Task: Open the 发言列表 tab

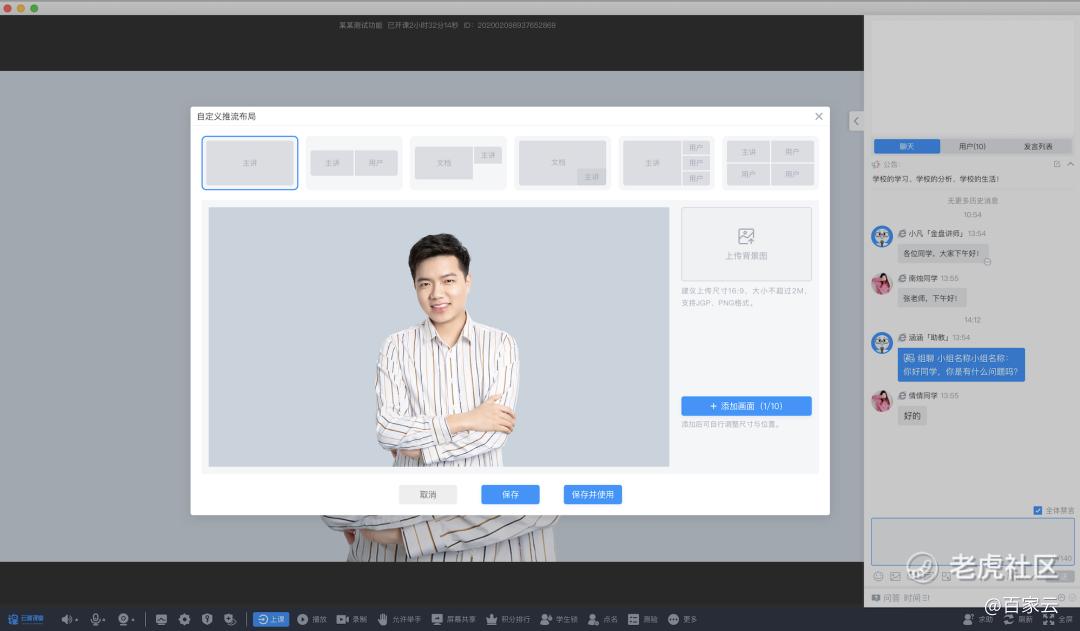Action: pos(1037,146)
